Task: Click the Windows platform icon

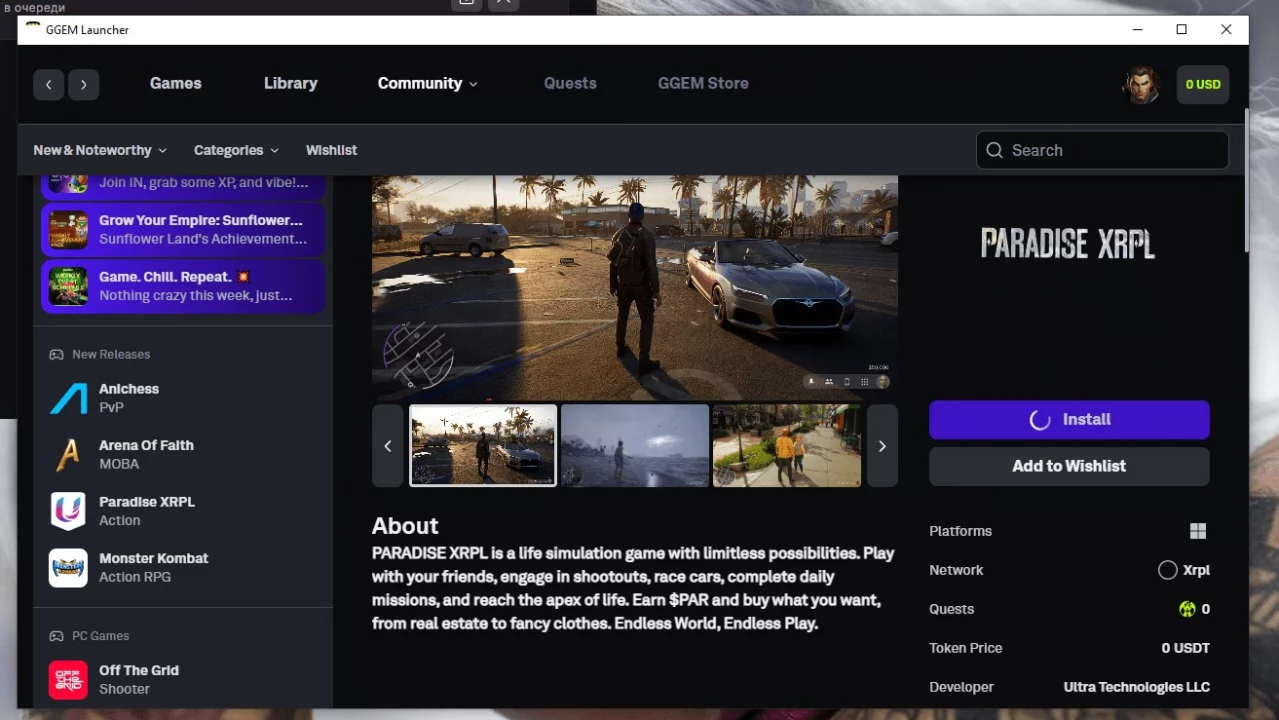Action: [x=1198, y=531]
